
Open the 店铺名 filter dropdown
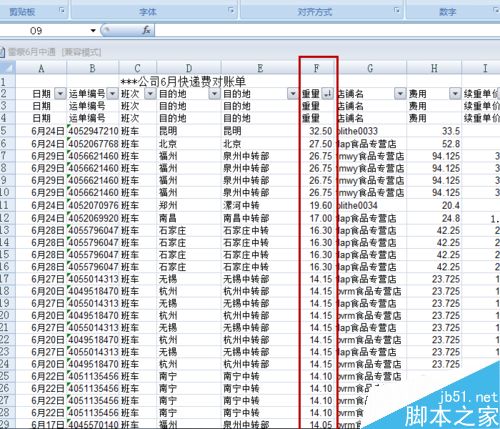400,94
